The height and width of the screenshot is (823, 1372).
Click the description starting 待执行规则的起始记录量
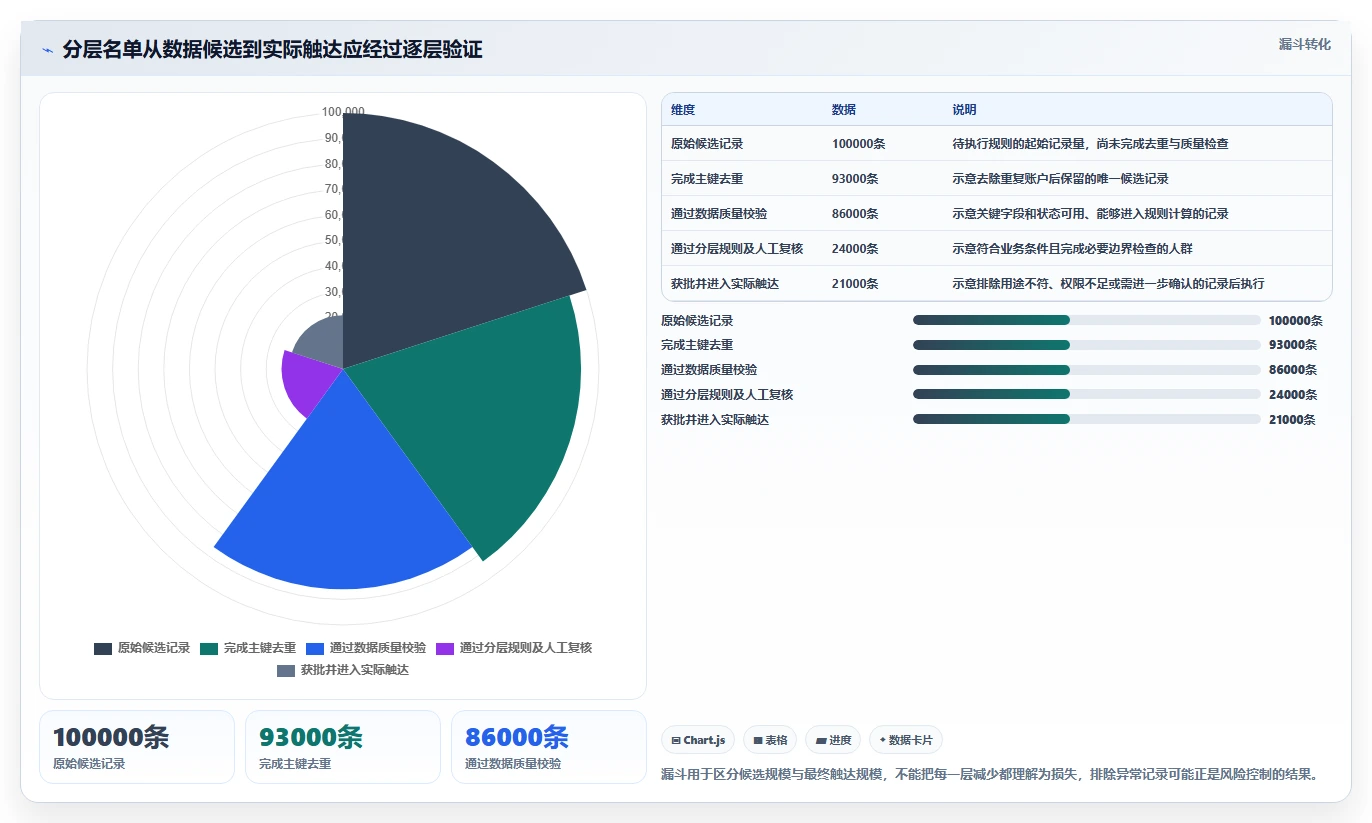tap(1090, 144)
